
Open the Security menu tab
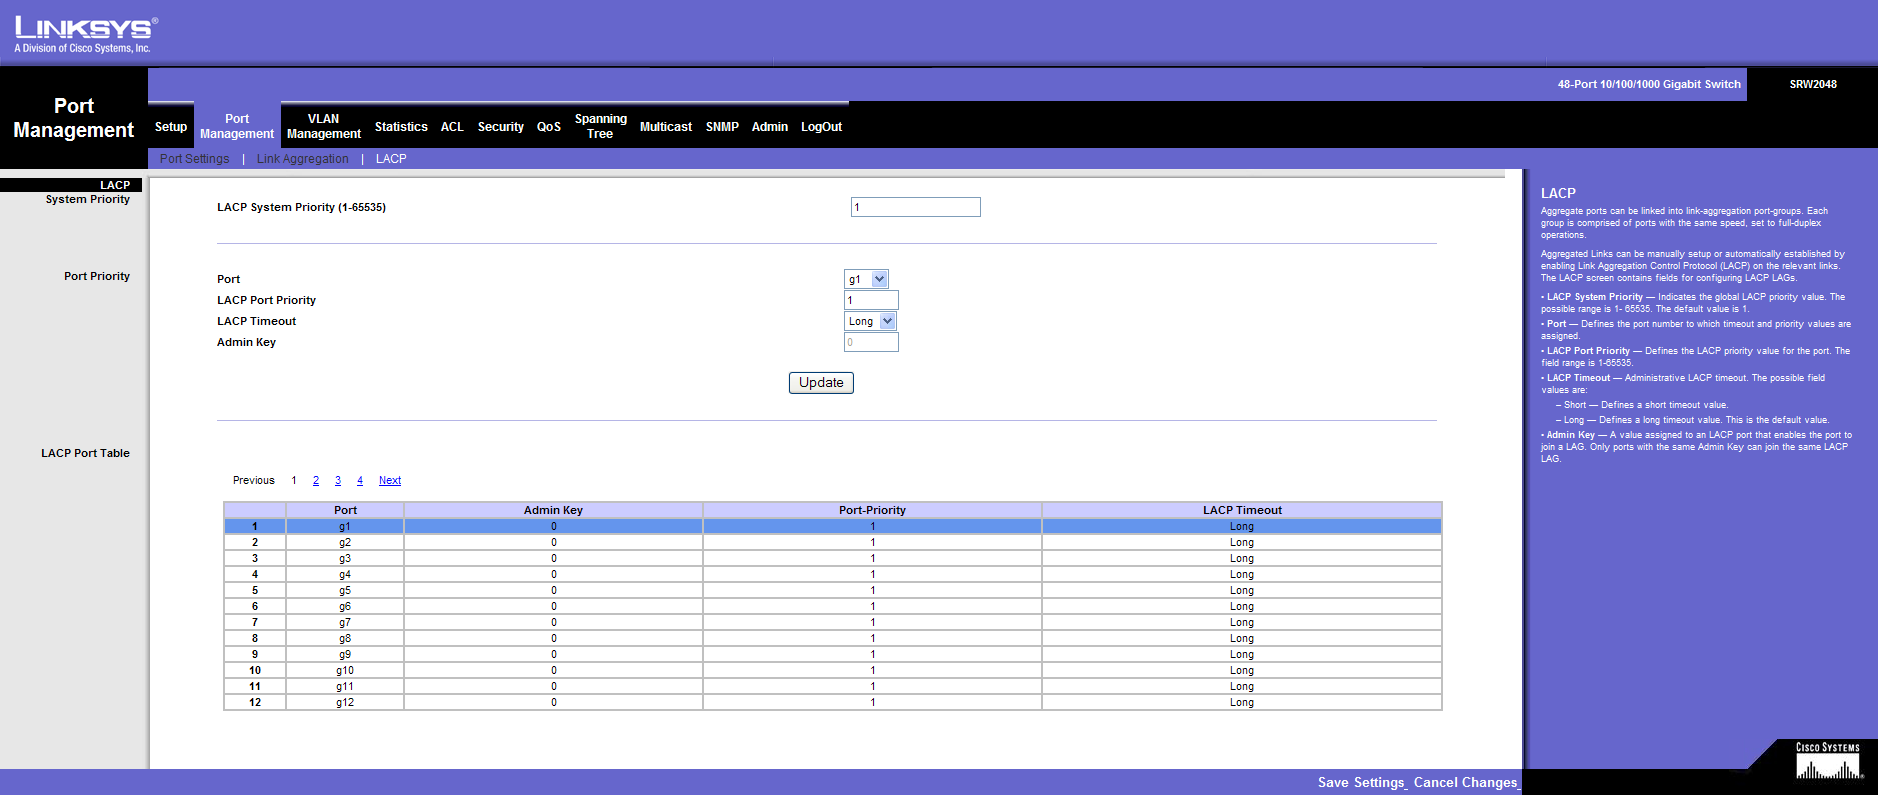pyautogui.click(x=500, y=127)
